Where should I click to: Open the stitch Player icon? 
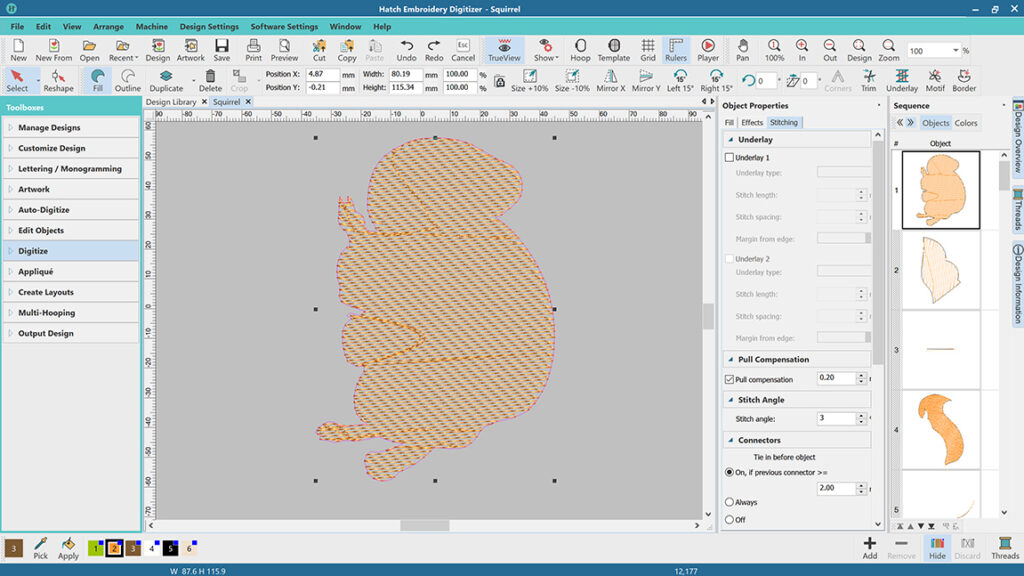(708, 50)
